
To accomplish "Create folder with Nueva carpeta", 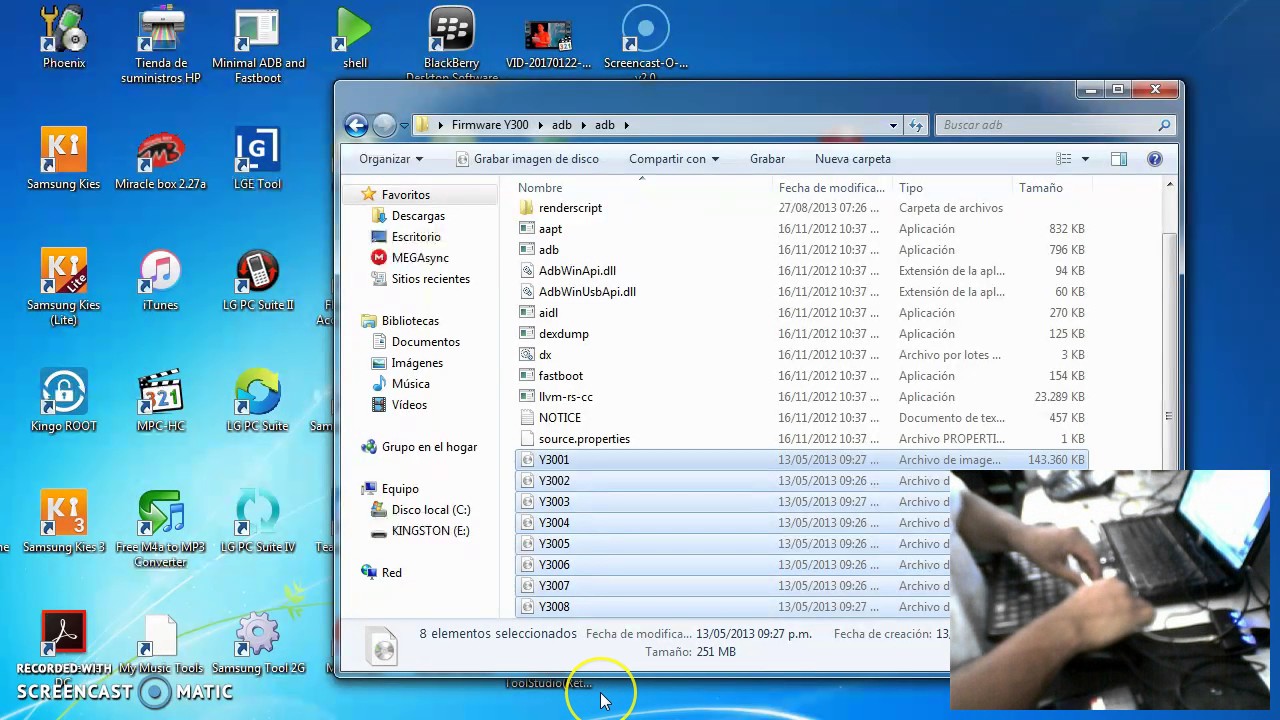I will click(853, 159).
